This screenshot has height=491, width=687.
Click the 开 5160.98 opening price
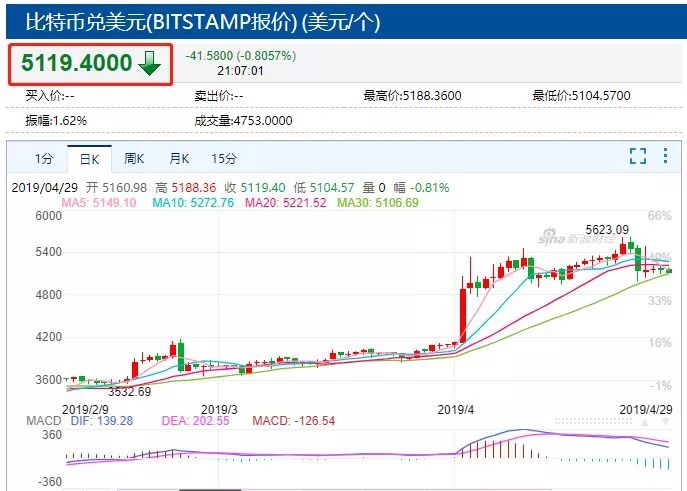(117, 188)
